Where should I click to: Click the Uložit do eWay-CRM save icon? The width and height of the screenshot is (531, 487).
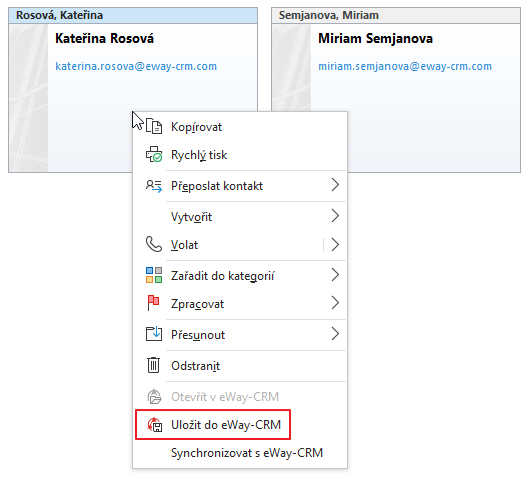coord(155,425)
